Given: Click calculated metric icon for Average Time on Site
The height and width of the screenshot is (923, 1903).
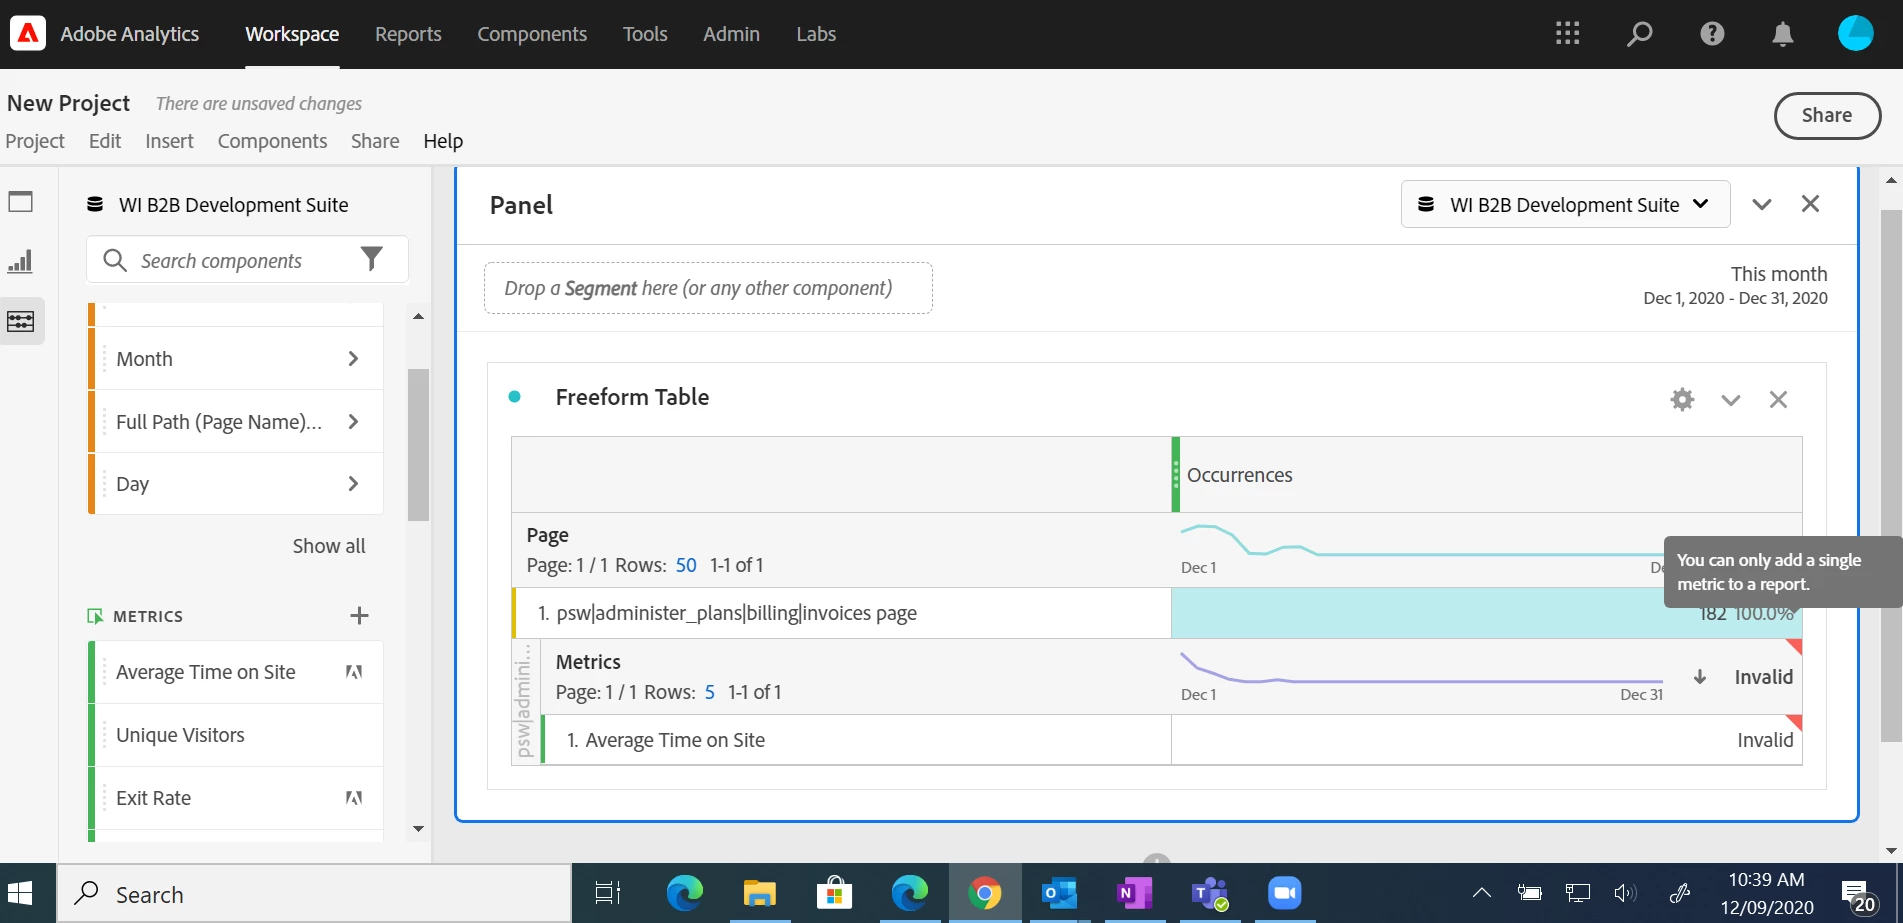Looking at the screenshot, I should 354,672.
